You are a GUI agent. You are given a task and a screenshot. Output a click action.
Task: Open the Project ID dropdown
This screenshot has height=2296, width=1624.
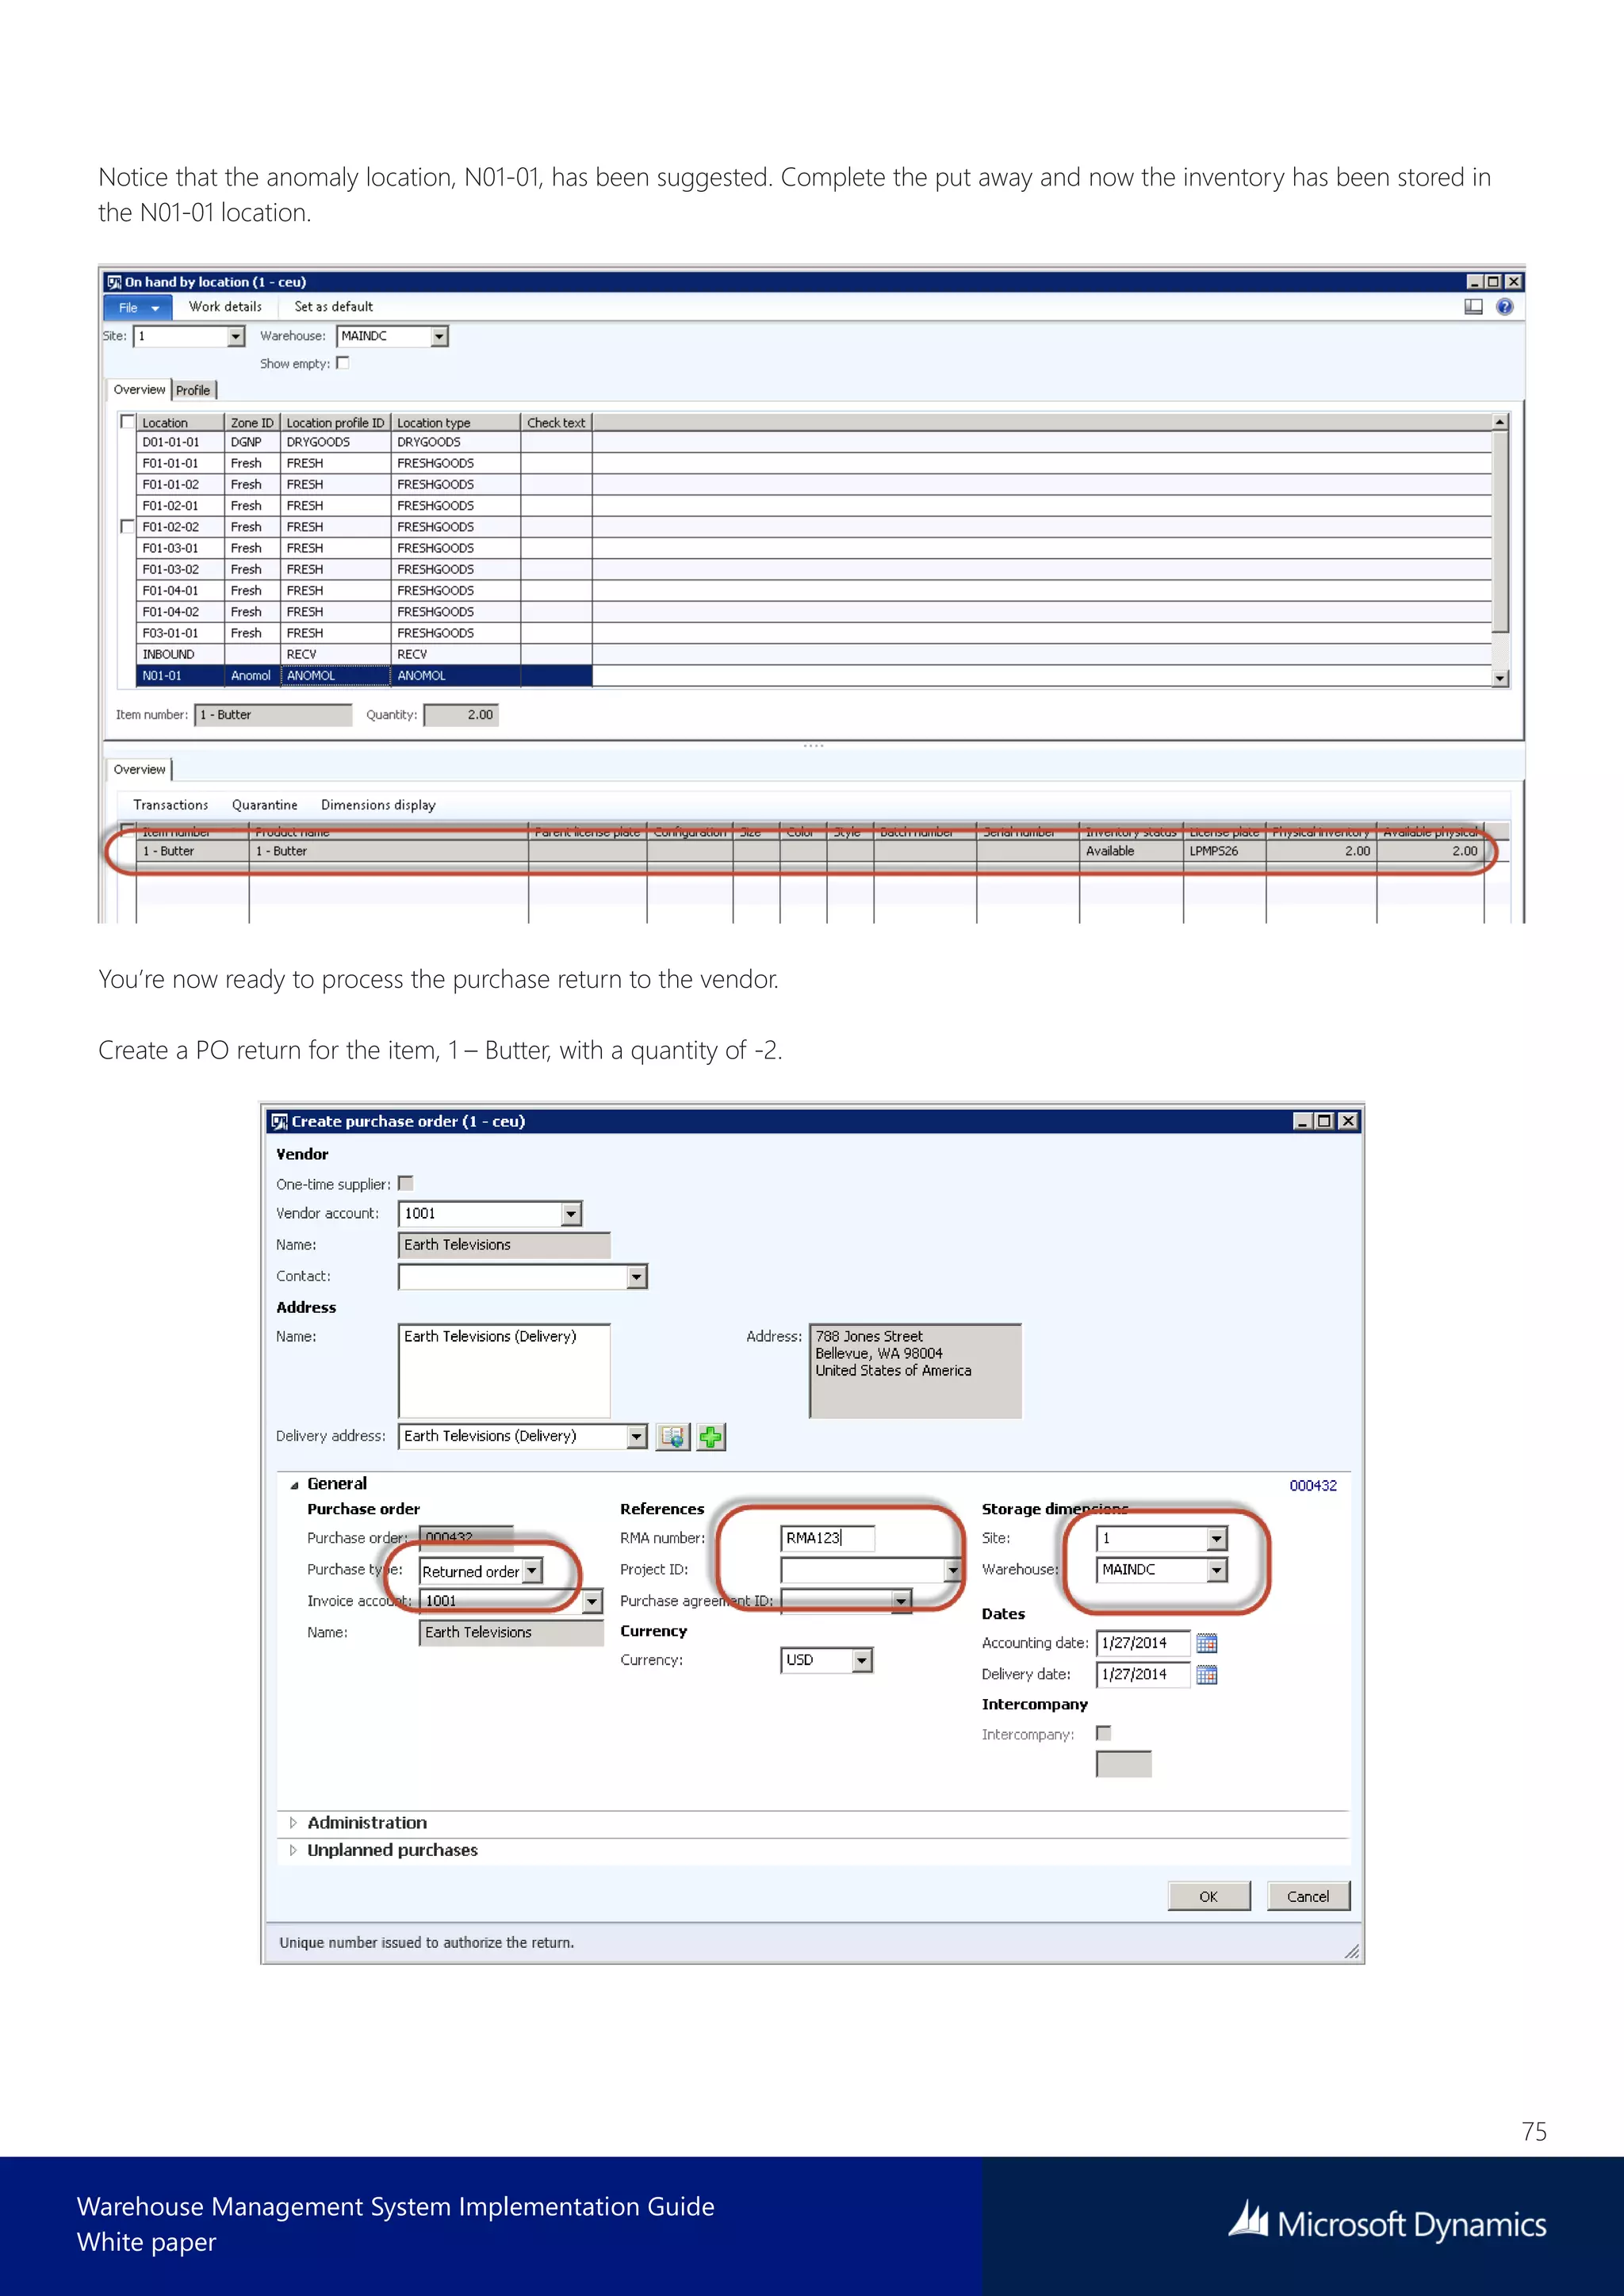953,1571
